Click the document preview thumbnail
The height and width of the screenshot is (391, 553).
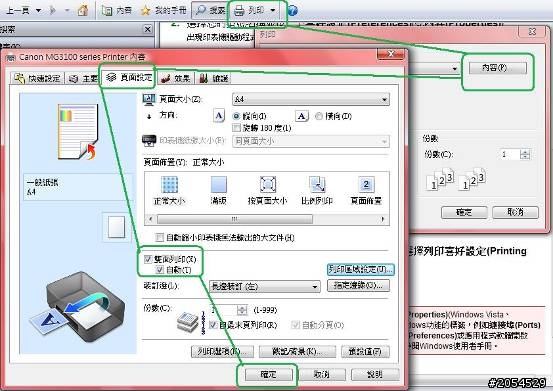point(78,132)
